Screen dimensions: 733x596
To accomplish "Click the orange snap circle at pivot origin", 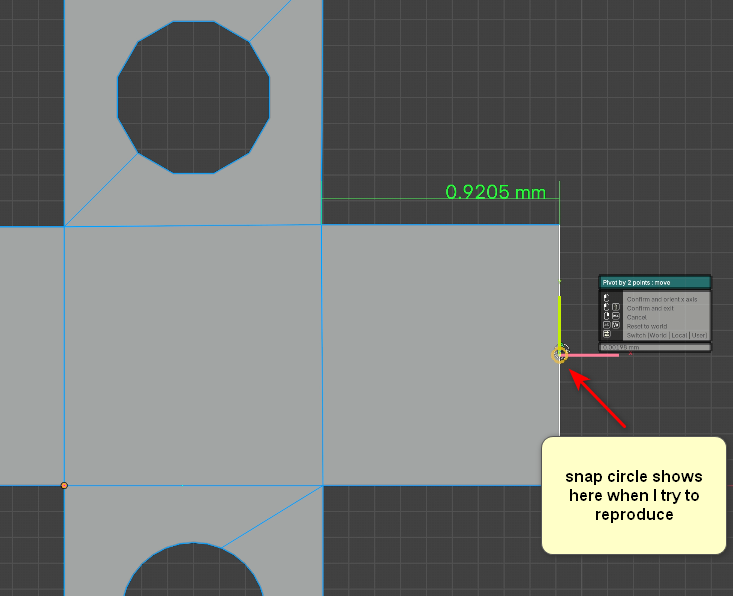I will pyautogui.click(x=560, y=355).
